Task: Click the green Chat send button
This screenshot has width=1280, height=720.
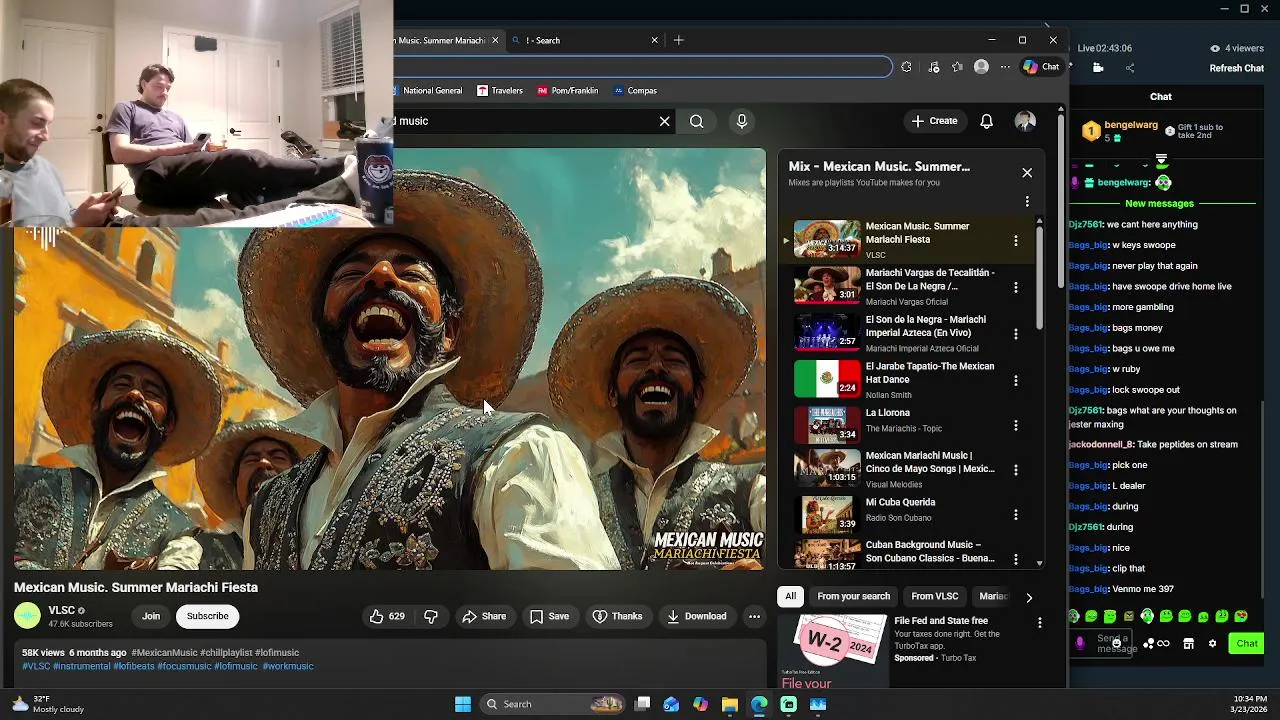Action: (x=1246, y=644)
